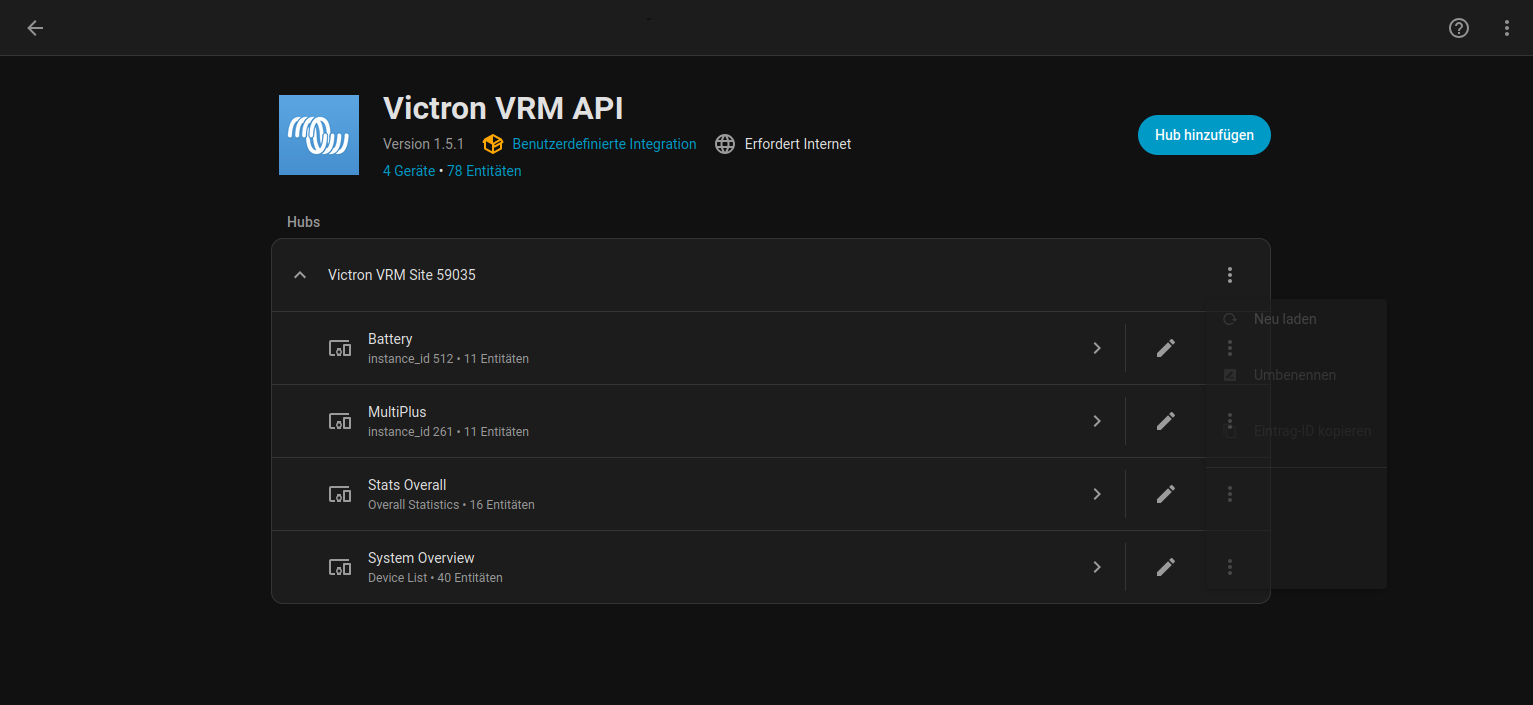
Task: Open three-dot menu for System Overview
Action: pyautogui.click(x=1230, y=567)
